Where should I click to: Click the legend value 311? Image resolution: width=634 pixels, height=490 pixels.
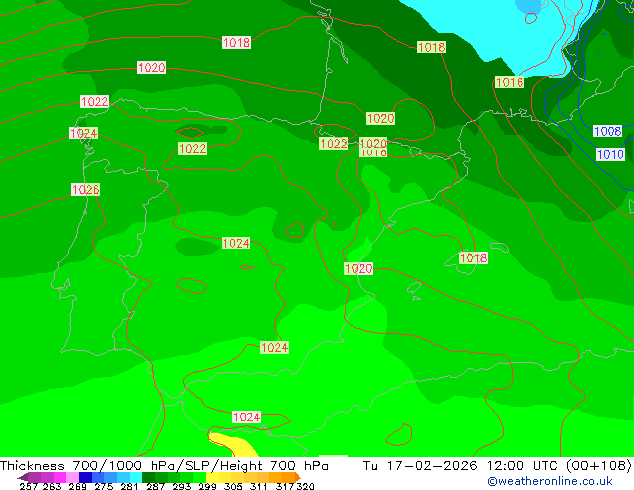[x=258, y=486]
